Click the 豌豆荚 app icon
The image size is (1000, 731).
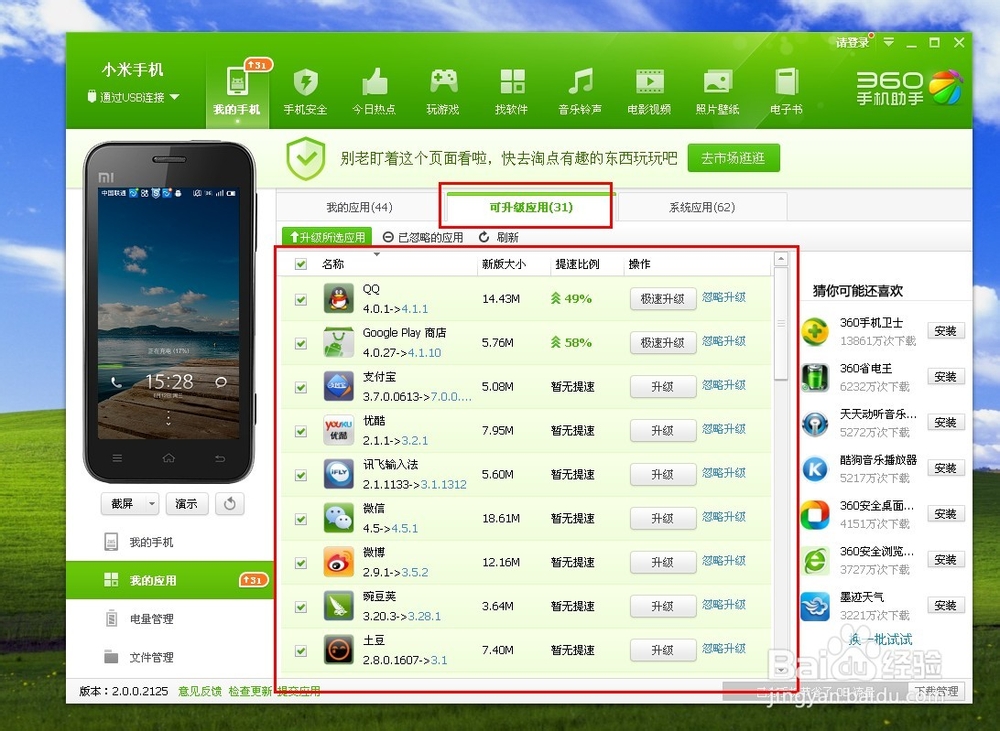point(339,607)
